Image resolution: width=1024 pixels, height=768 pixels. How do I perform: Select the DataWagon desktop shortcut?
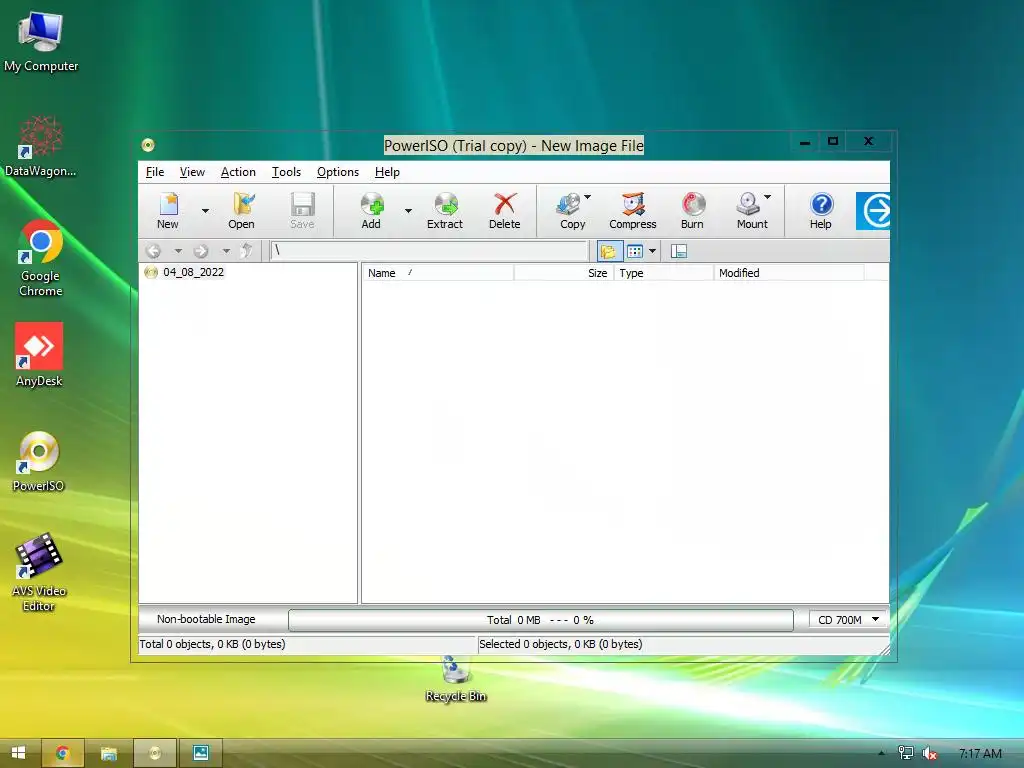(40, 146)
